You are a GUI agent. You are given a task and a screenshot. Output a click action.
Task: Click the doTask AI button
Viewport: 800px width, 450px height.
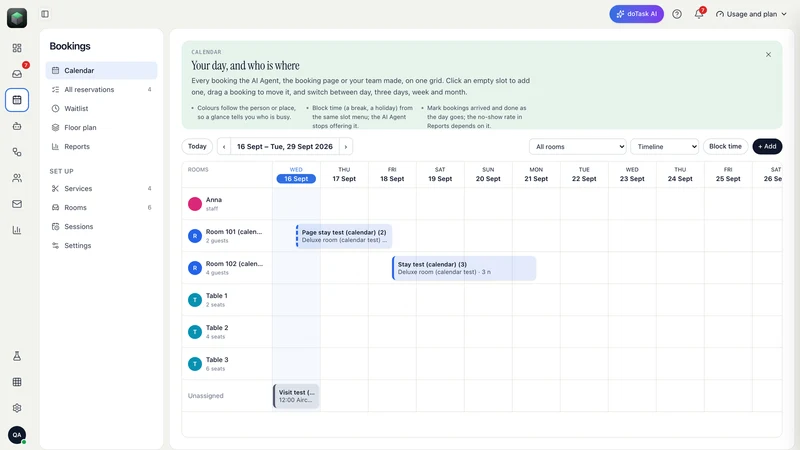(636, 14)
